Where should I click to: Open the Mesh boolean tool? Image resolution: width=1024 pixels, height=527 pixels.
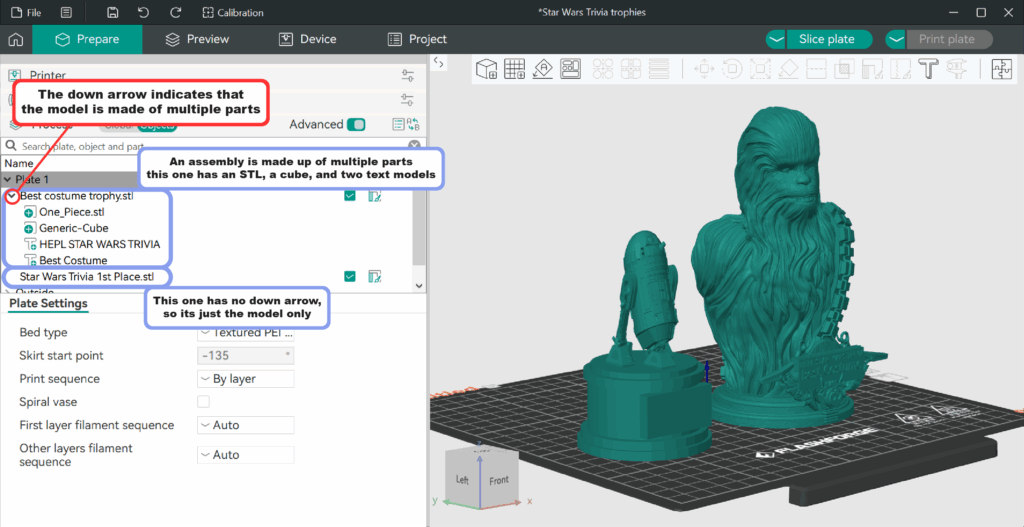844,69
